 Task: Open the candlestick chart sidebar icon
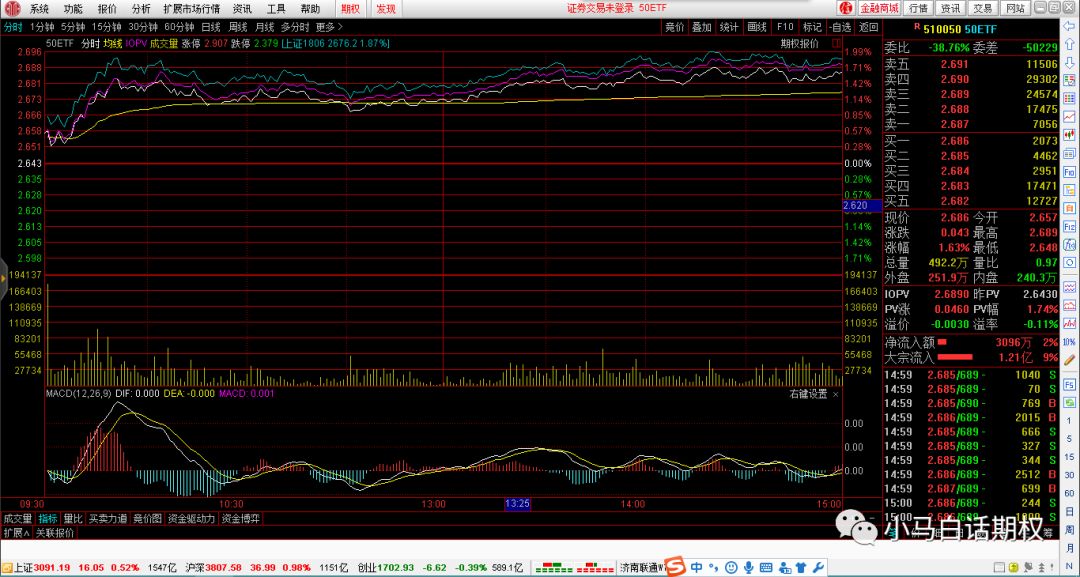pos(1070,135)
